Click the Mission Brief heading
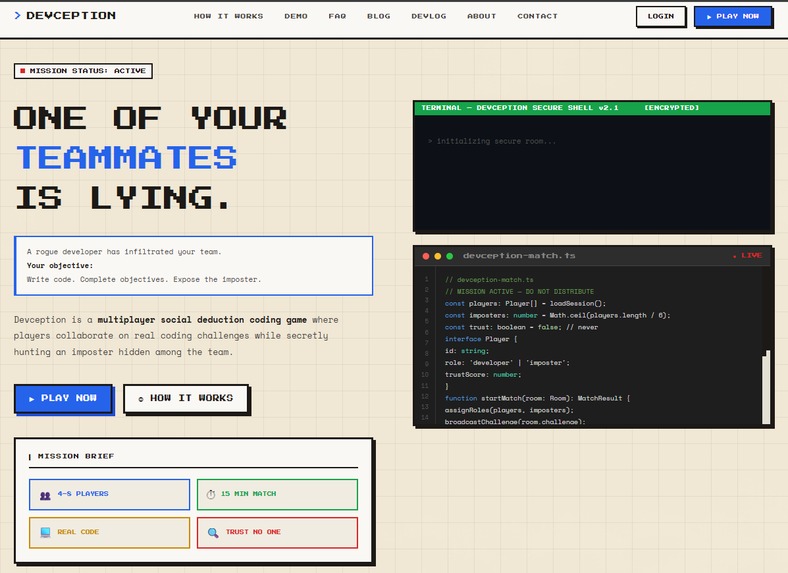 click(76, 456)
